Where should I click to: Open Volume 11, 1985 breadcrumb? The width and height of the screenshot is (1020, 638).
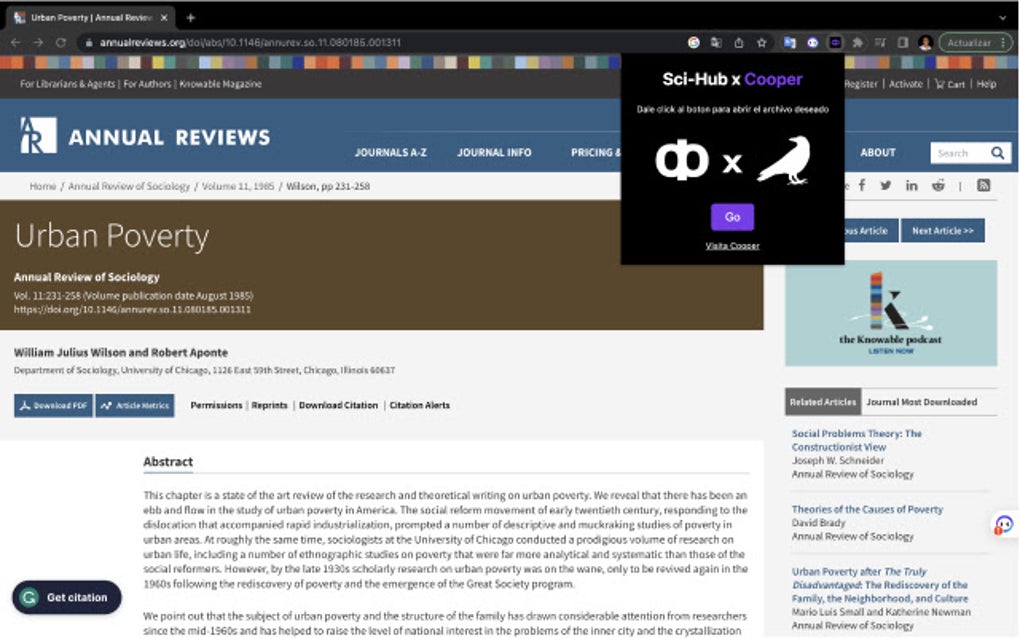[x=238, y=186]
